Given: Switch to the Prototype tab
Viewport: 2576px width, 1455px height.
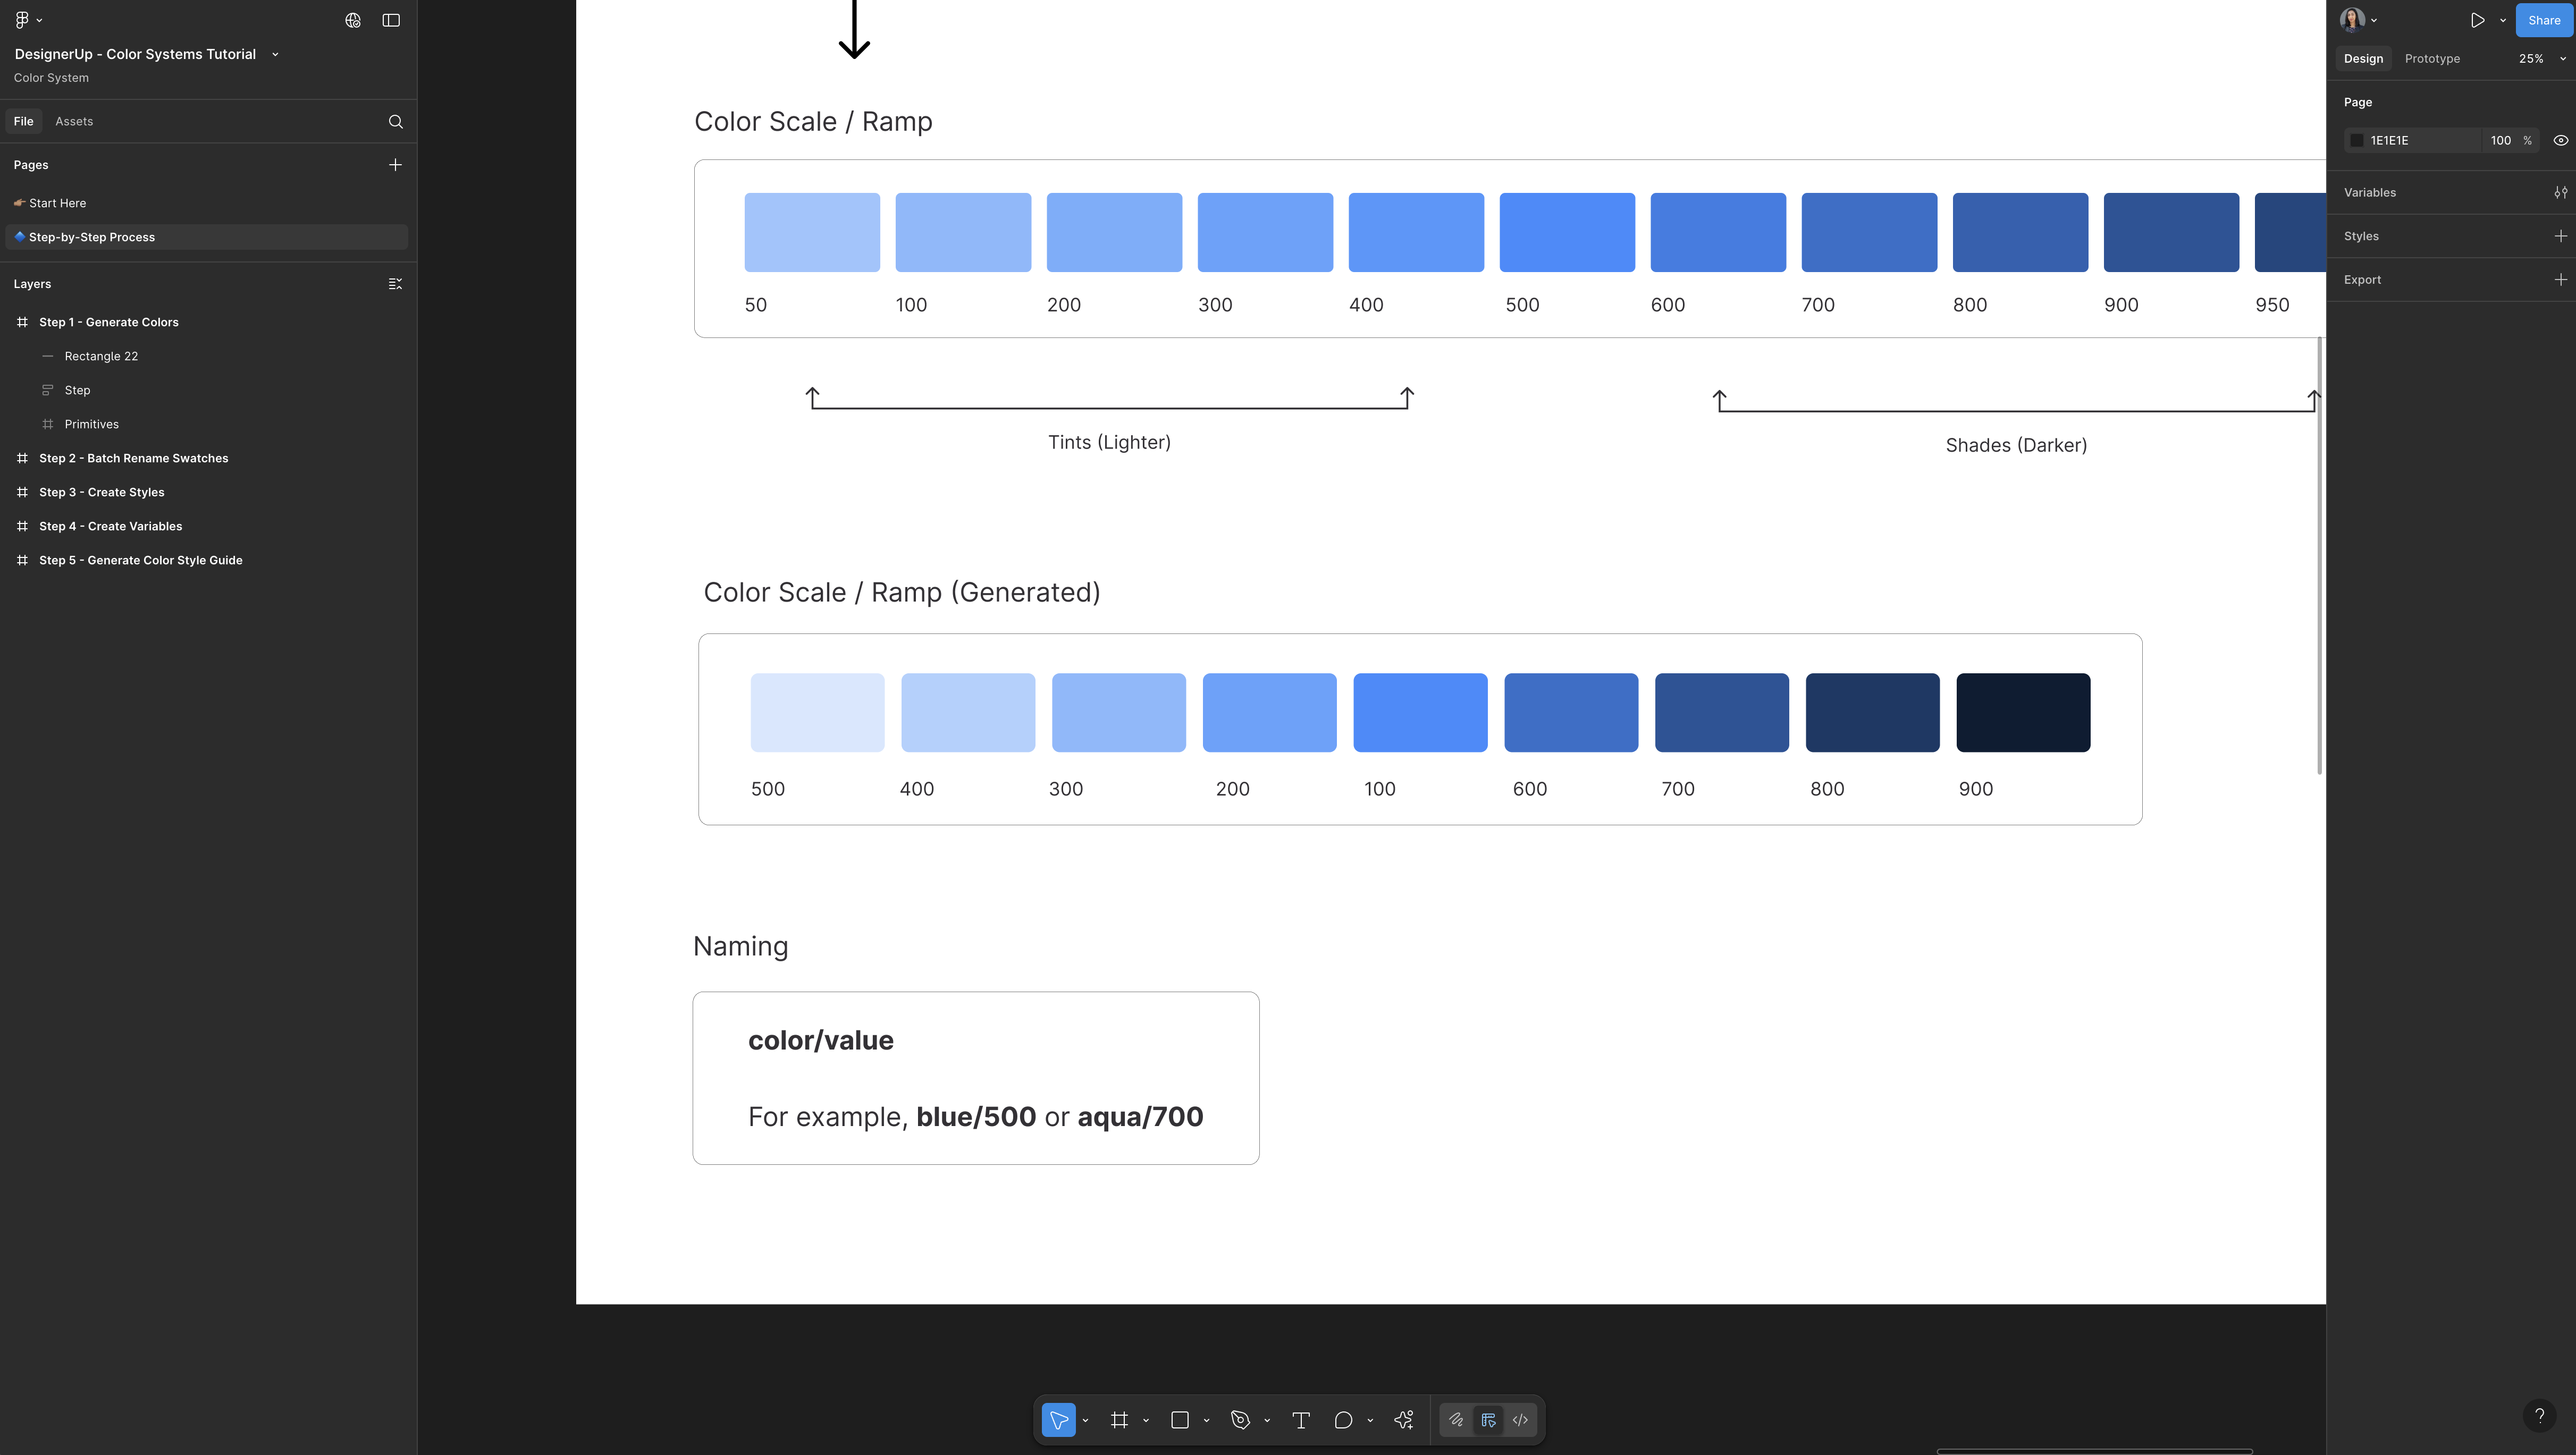Looking at the screenshot, I should click(2432, 59).
